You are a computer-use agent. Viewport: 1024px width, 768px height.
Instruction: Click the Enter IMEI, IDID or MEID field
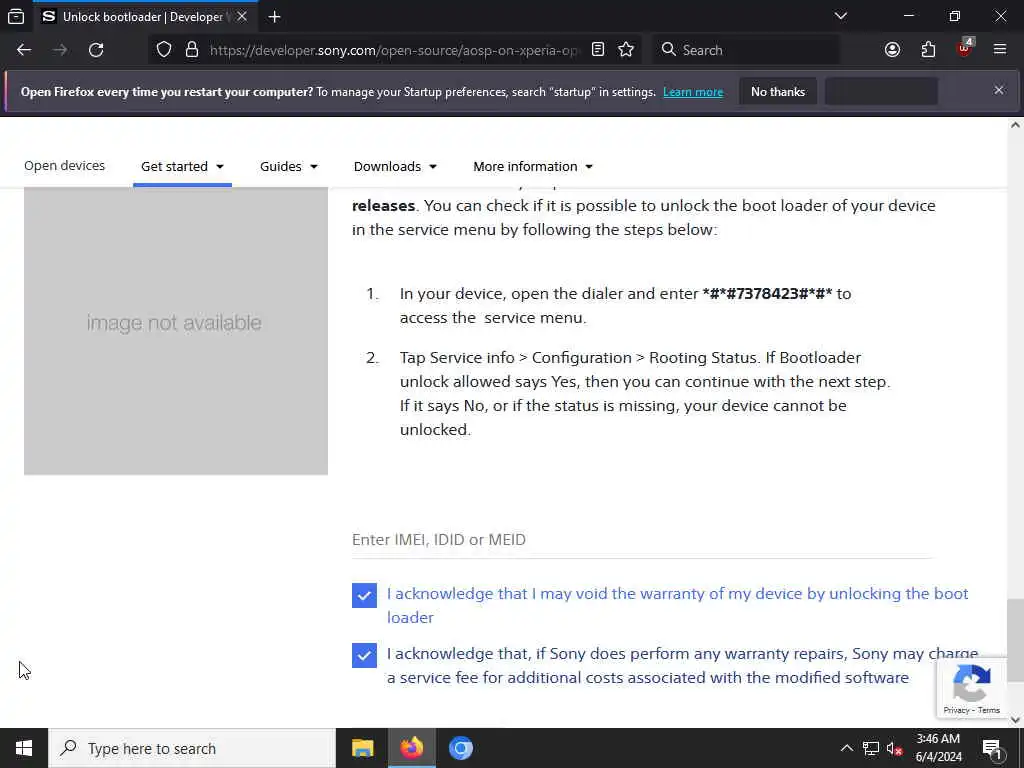tap(643, 540)
